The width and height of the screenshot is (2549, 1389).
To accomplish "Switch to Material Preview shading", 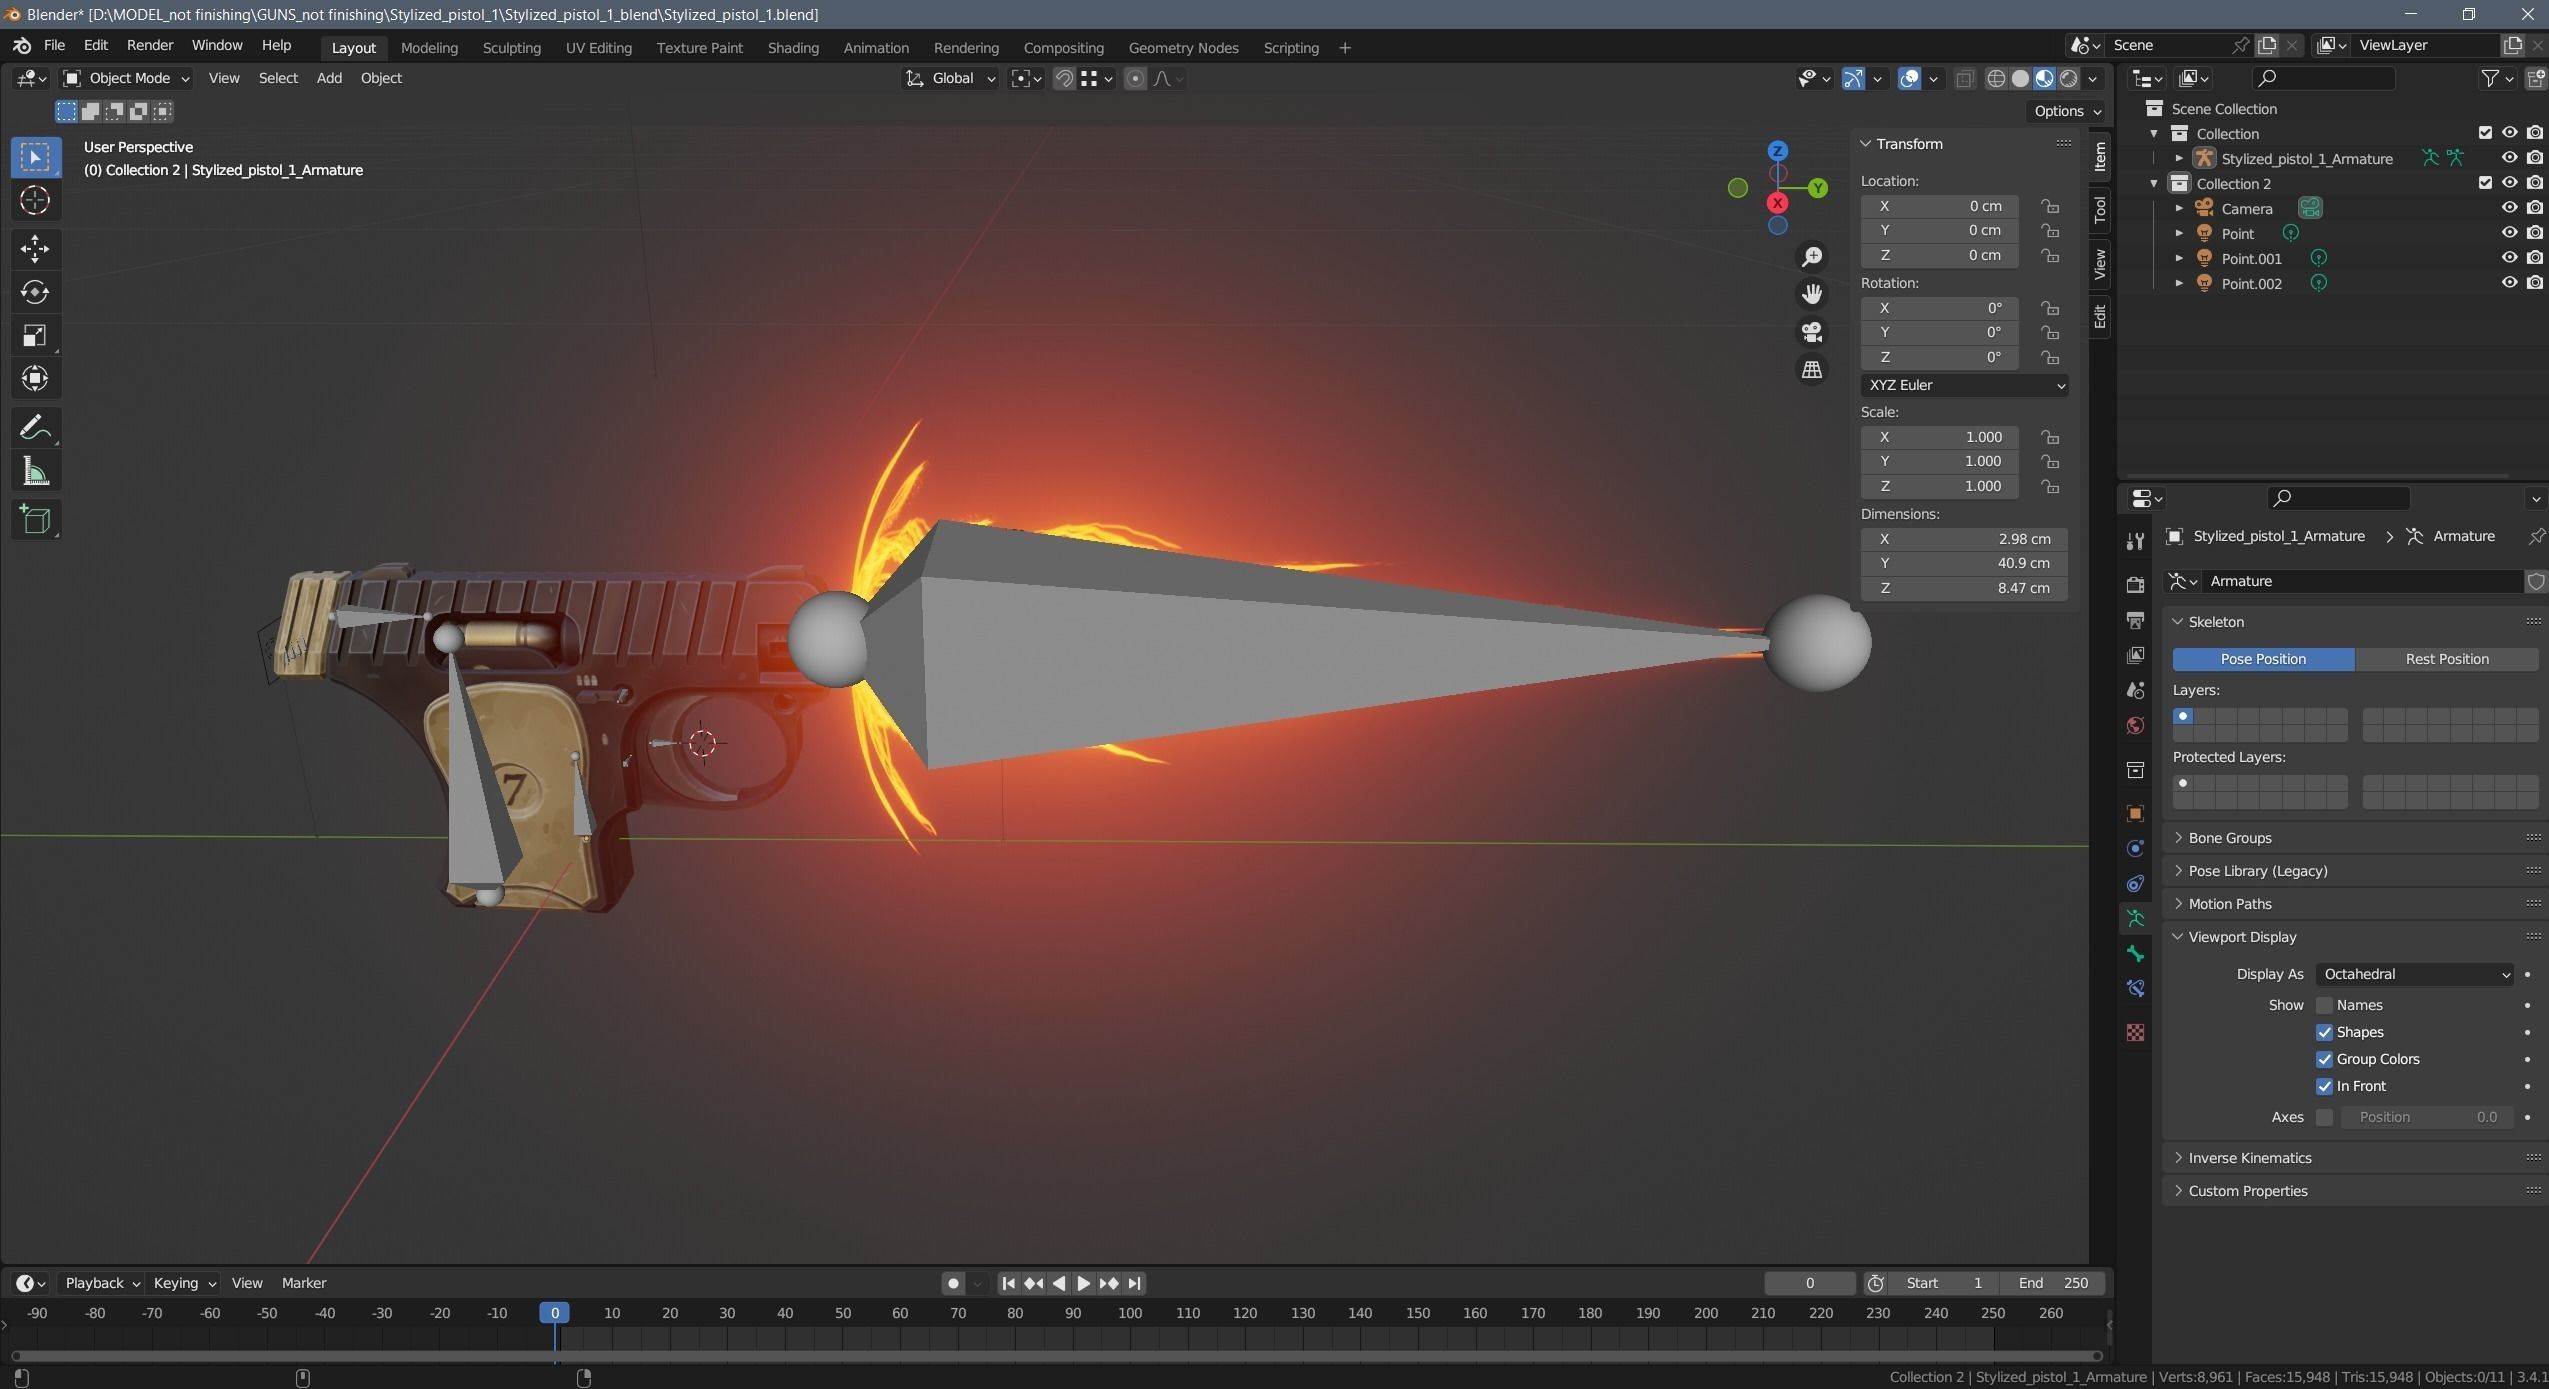I will (x=2044, y=78).
